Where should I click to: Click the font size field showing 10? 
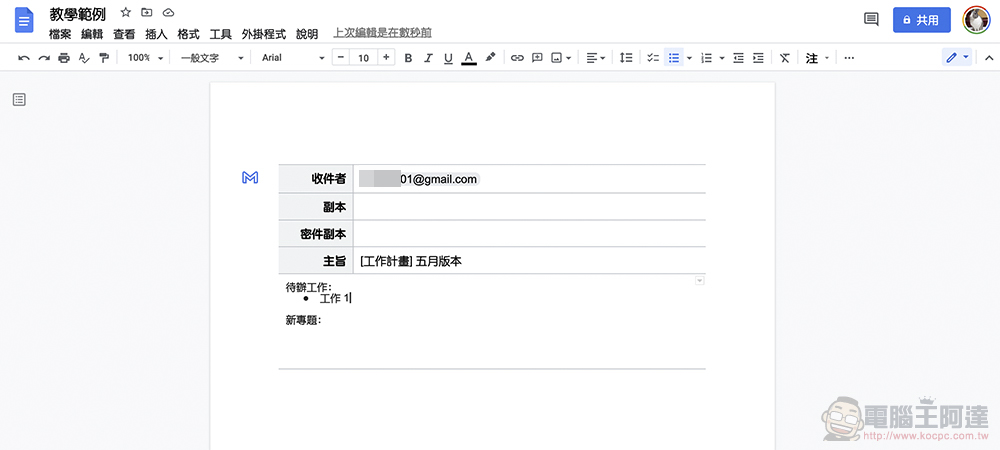(364, 57)
